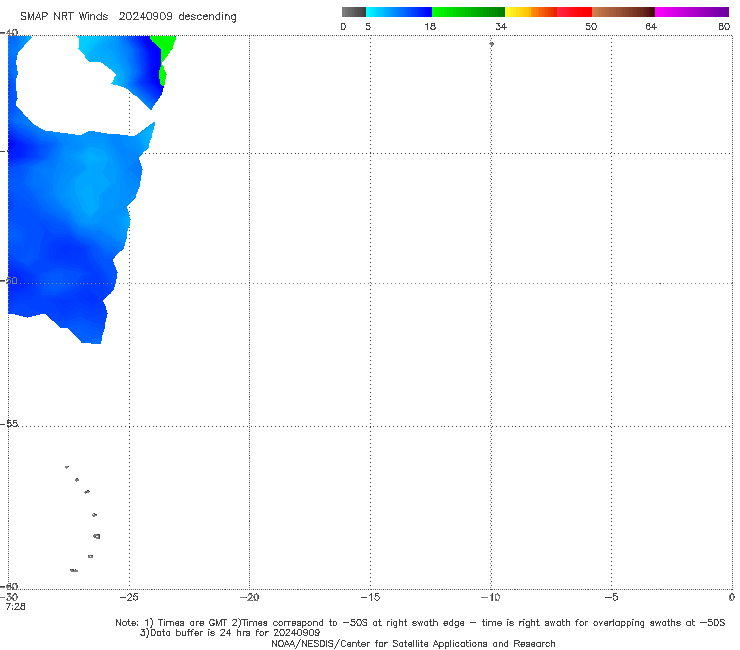
Task: Pick the yellow-orange color bar segment
Action: click(x=530, y=12)
